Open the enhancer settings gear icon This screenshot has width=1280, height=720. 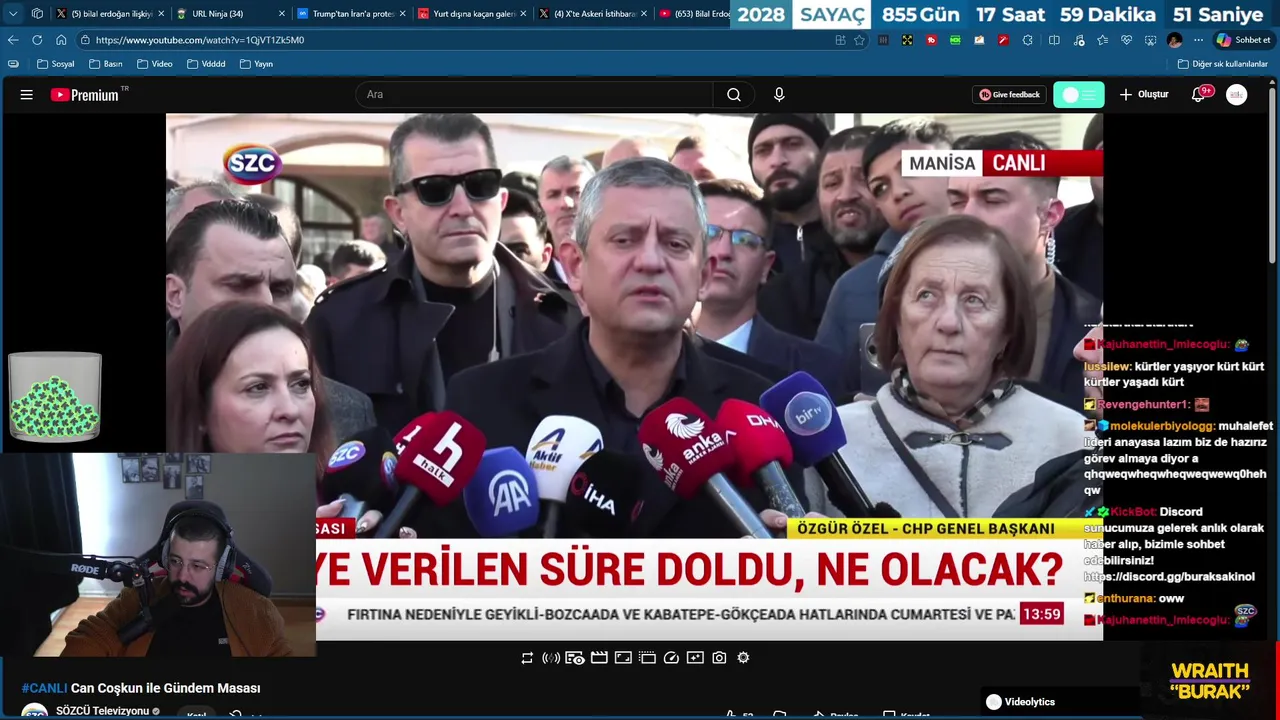(743, 658)
